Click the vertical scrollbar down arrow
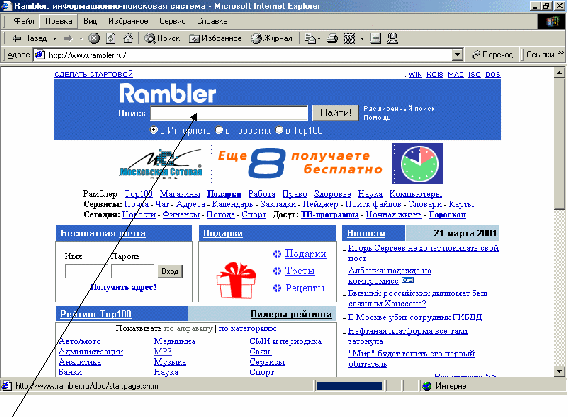568x417 pixels. click(560, 371)
